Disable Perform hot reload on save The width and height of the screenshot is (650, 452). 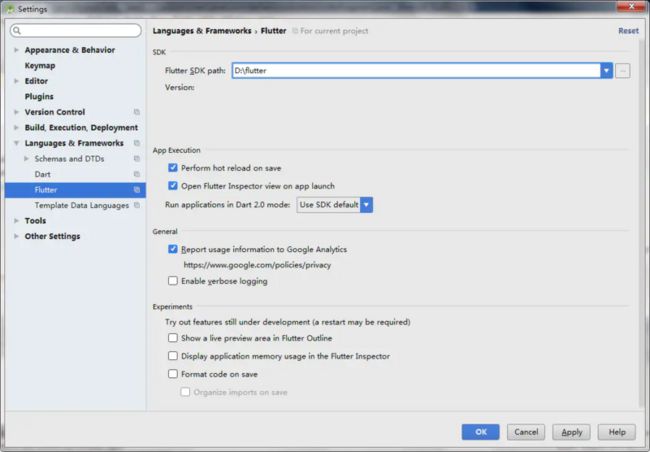point(173,168)
